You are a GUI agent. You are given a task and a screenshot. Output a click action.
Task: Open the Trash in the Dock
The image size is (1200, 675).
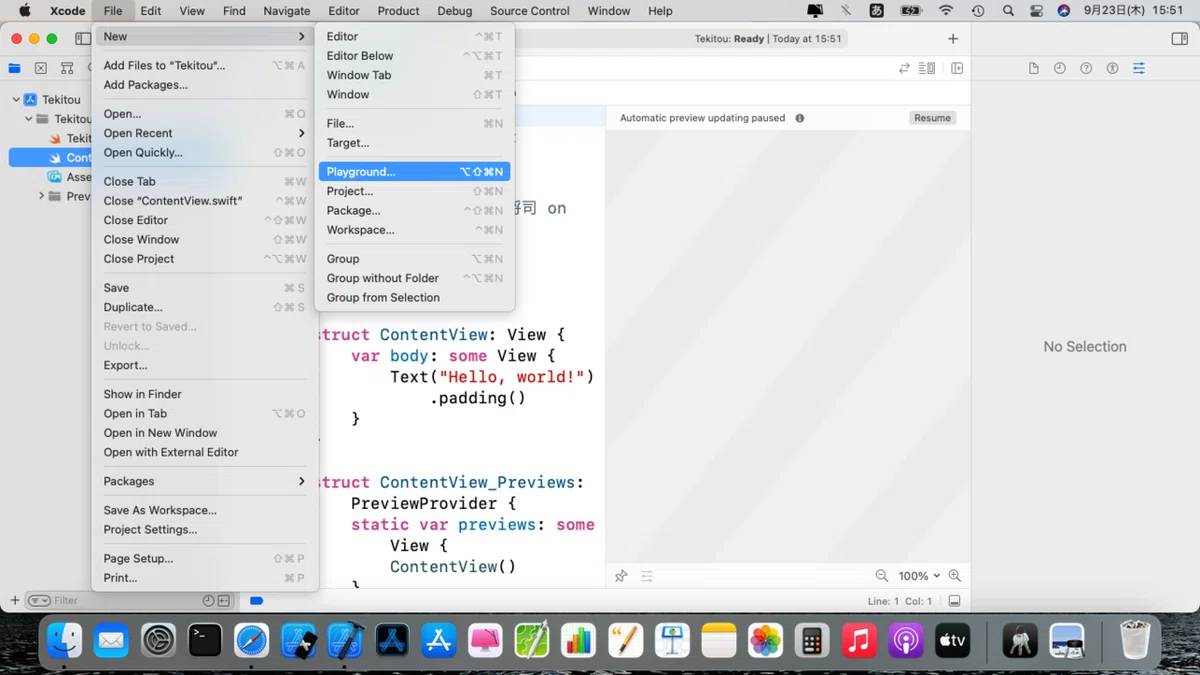[1135, 640]
